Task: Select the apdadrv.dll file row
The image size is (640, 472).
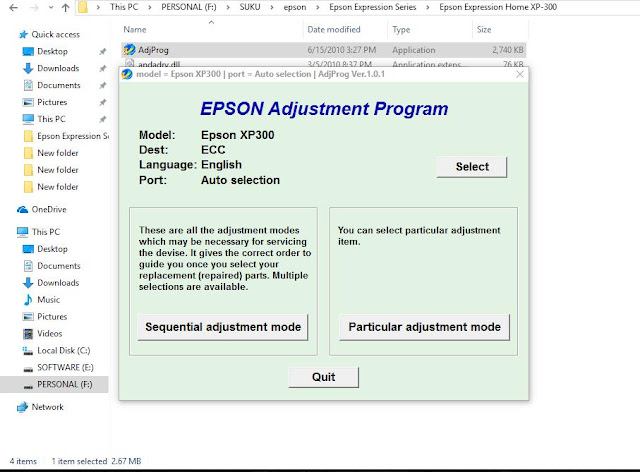Action: pos(324,64)
